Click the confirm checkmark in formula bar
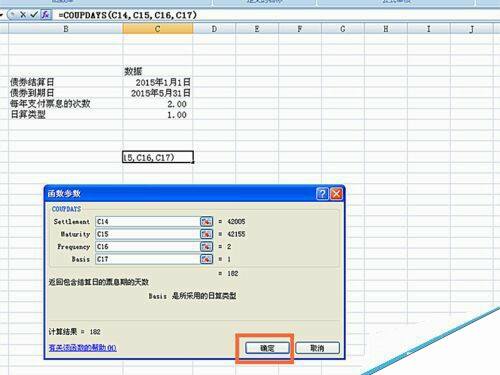This screenshot has height=375, width=500. pyautogui.click(x=34, y=15)
